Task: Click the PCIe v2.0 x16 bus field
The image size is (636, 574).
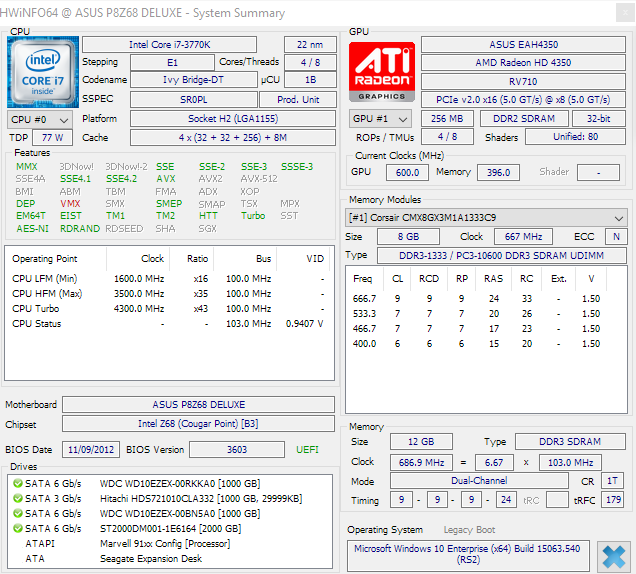Action: click(523, 100)
